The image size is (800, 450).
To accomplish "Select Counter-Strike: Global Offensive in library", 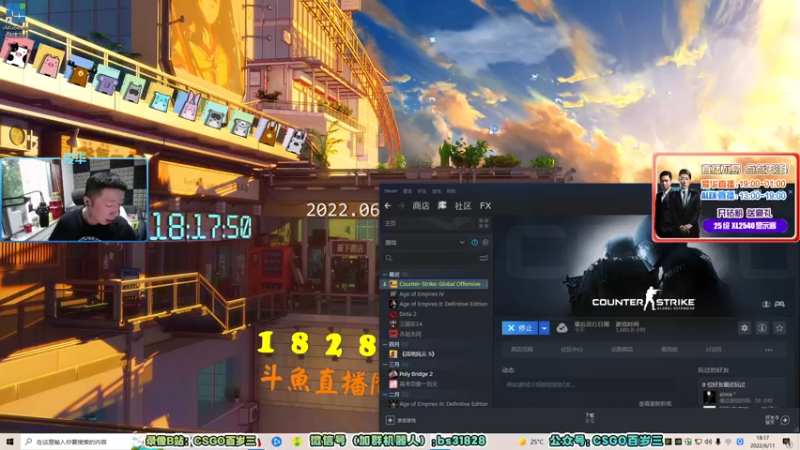I will 435,284.
